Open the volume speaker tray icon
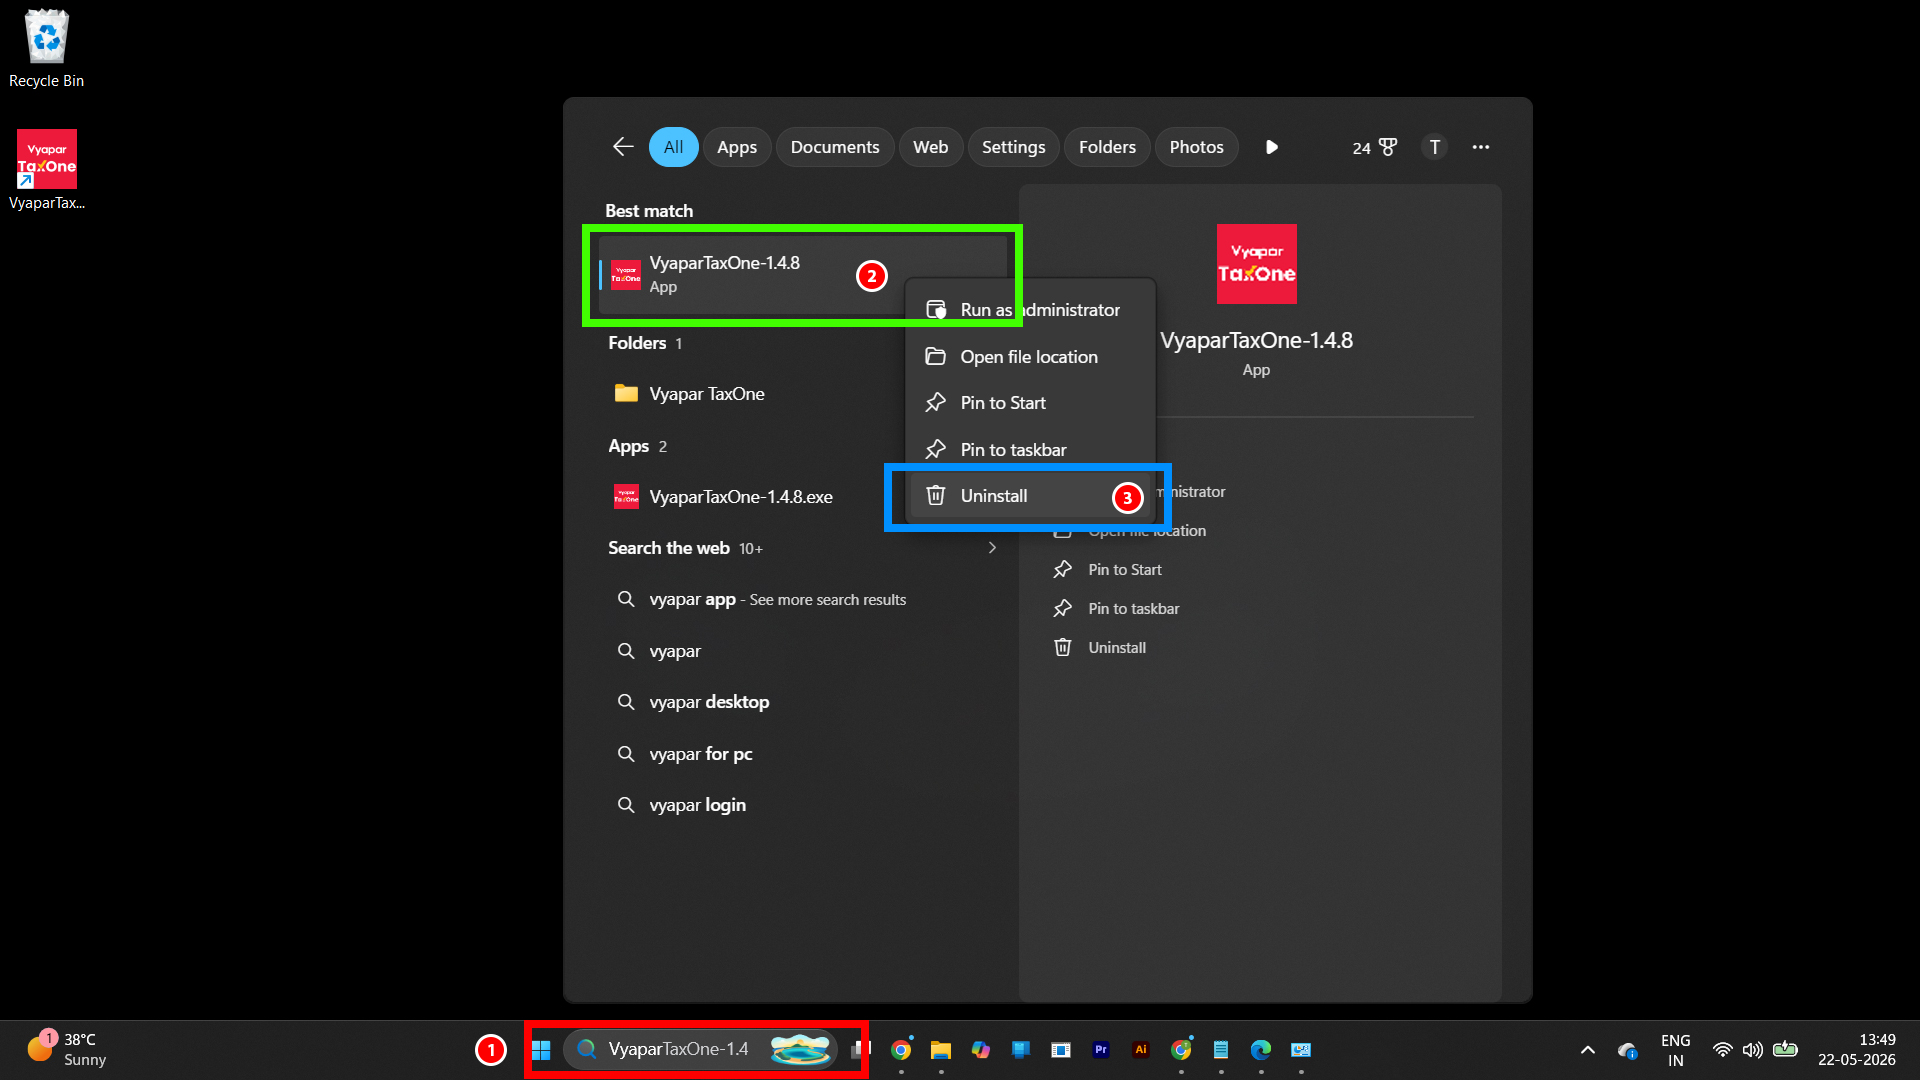 (1753, 1050)
